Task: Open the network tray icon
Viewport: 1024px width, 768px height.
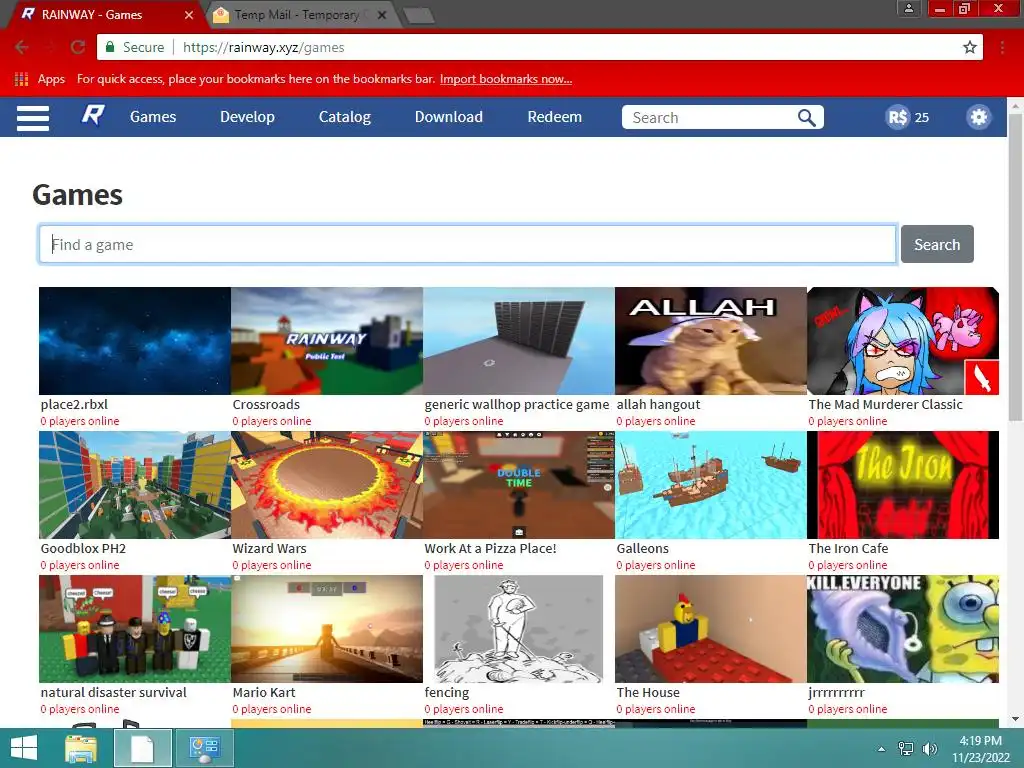Action: [x=906, y=748]
